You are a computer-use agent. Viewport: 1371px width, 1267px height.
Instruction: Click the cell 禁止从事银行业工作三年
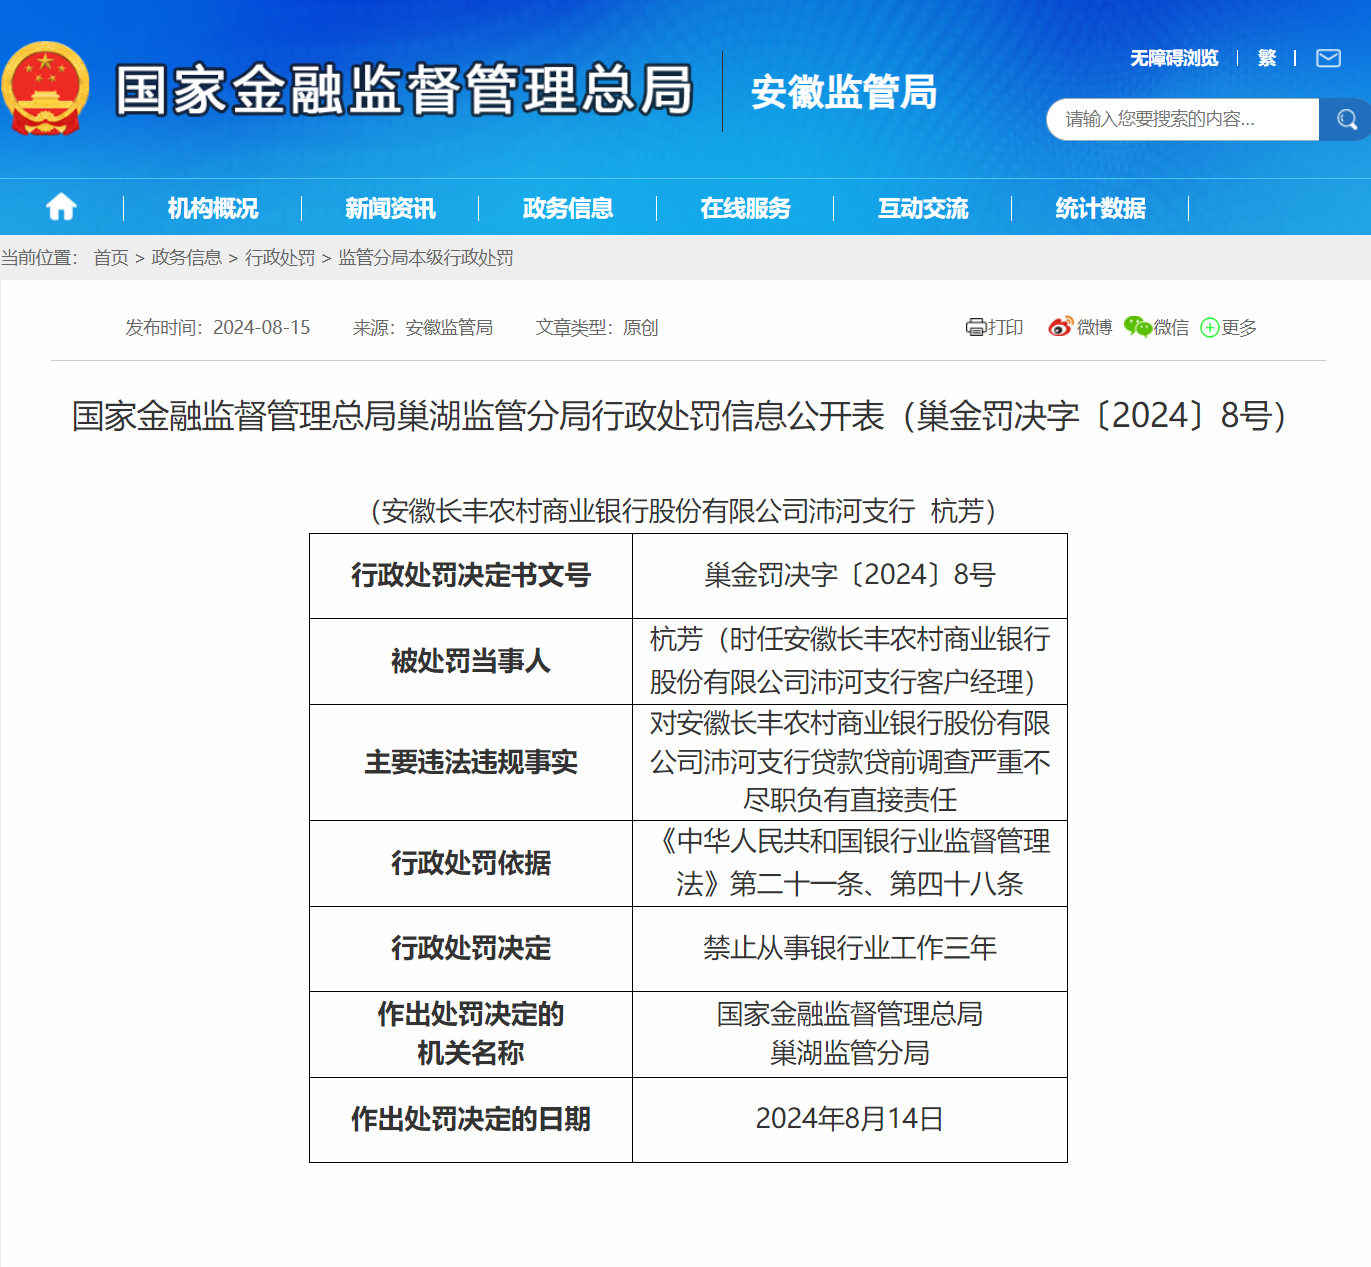(850, 948)
